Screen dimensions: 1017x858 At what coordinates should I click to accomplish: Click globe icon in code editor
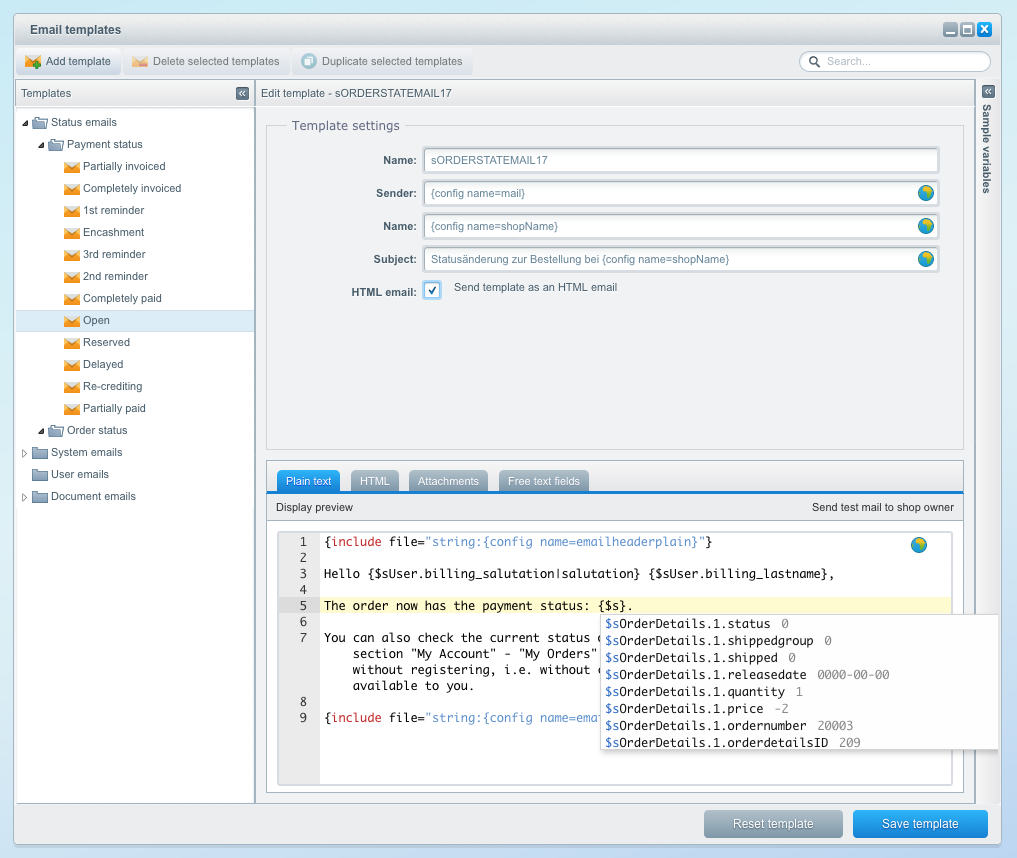918,545
